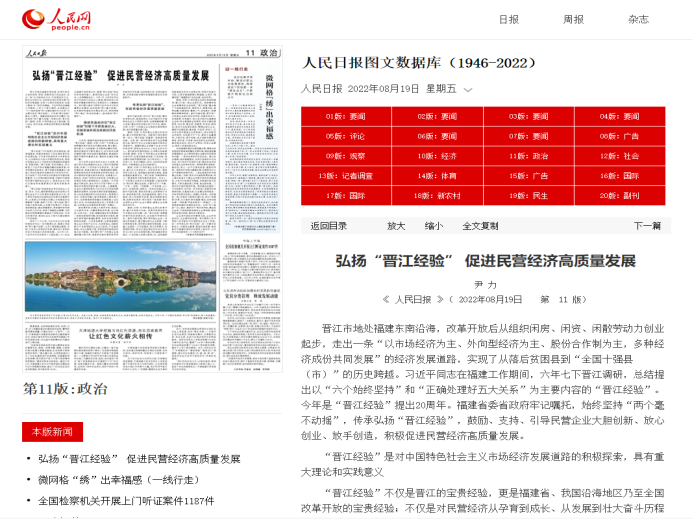The image size is (693, 519).
Task: Click the 人民网 people.cn logo
Action: (56, 20)
